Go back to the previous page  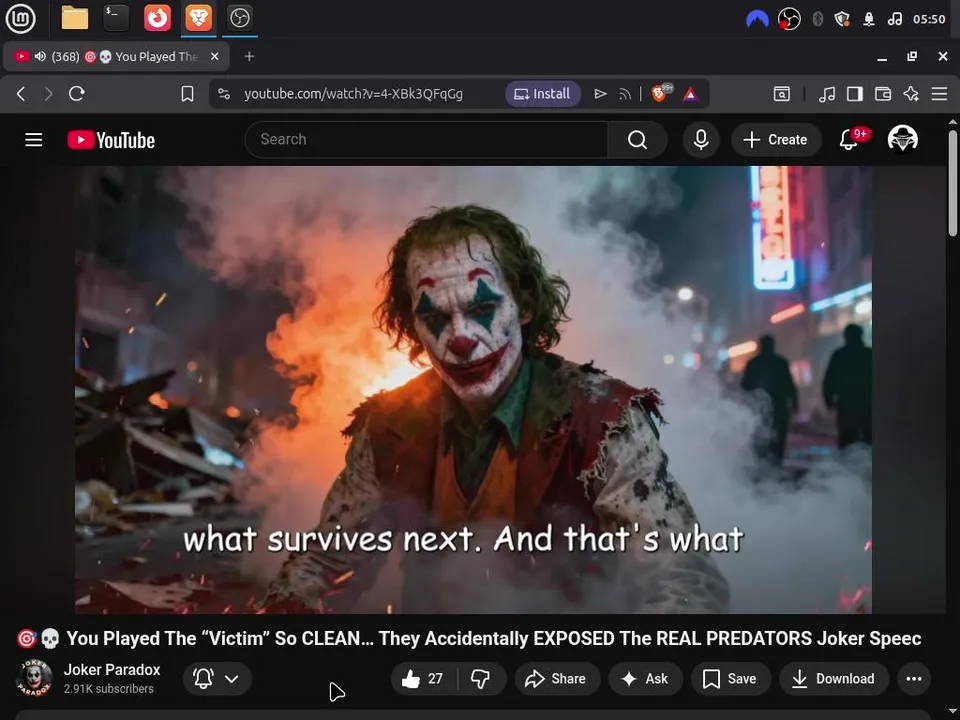point(21,94)
